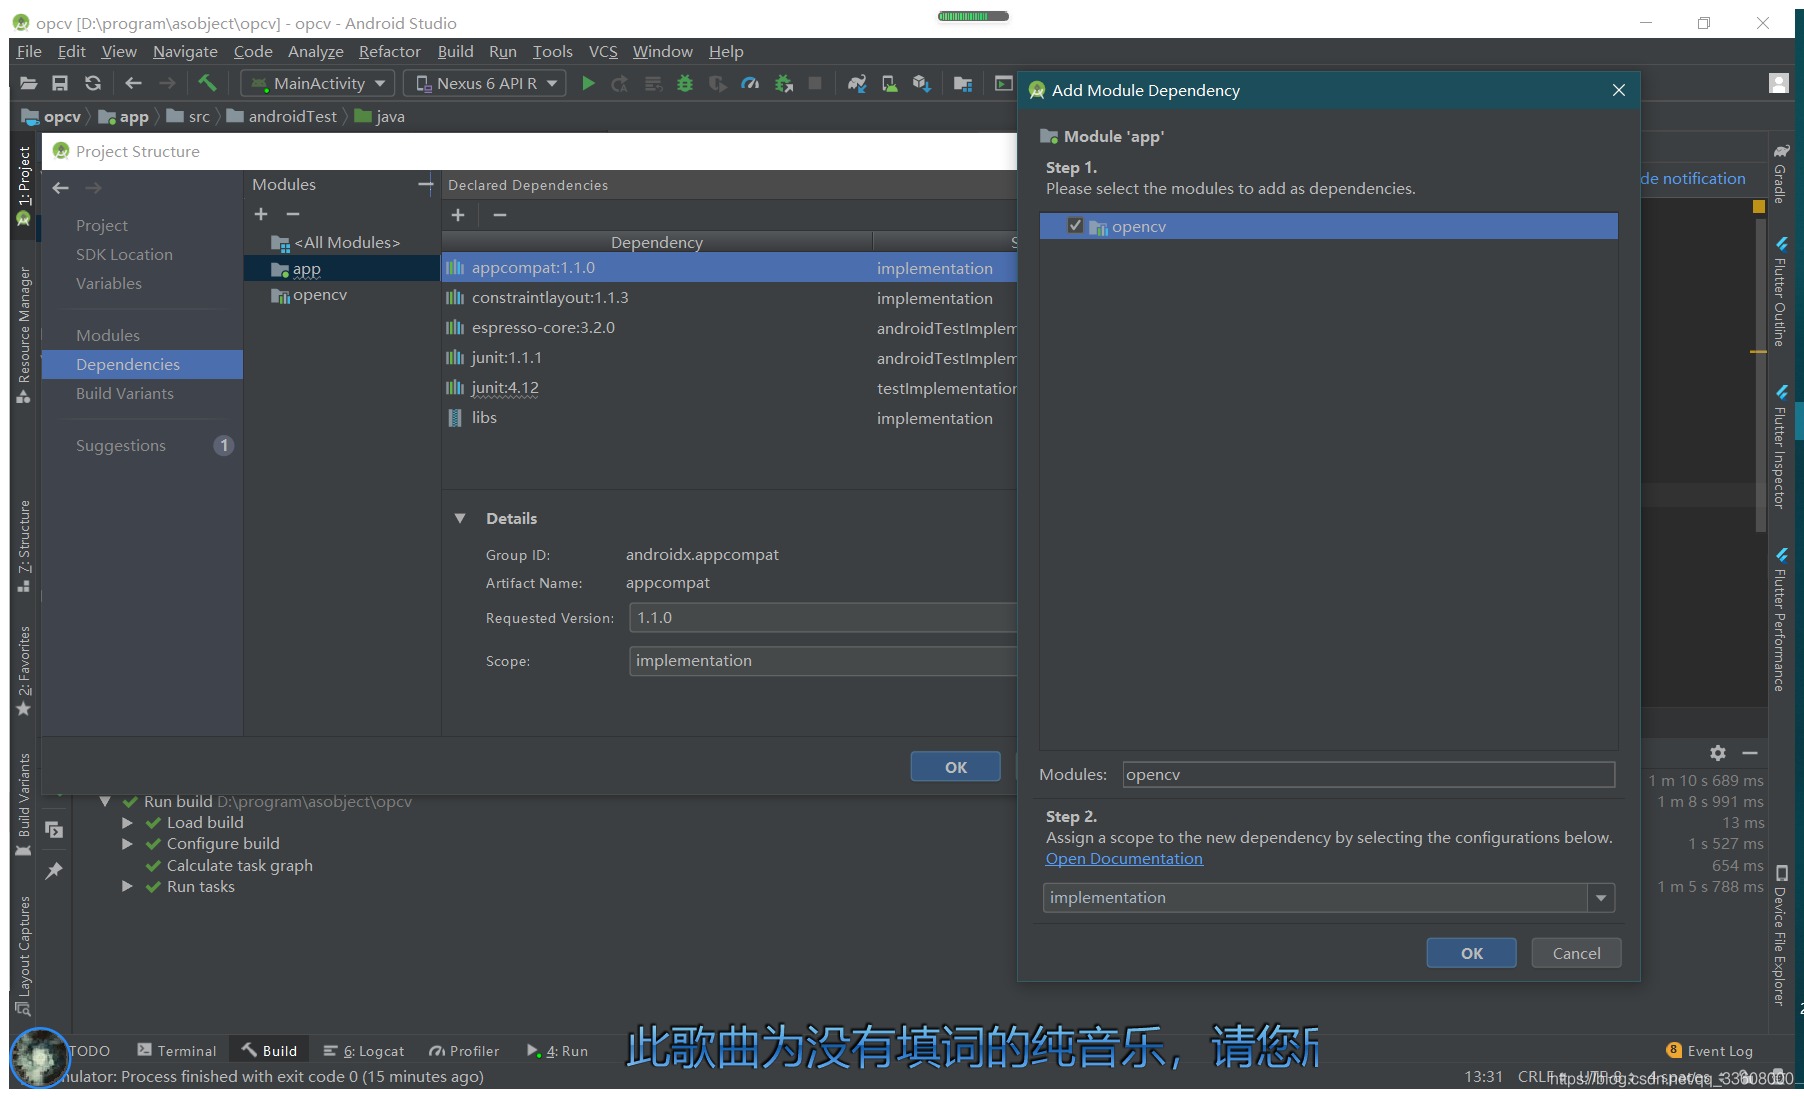Viewport: 1804px width, 1098px height.
Task: Click OK in Project Structure window
Action: tap(955, 767)
